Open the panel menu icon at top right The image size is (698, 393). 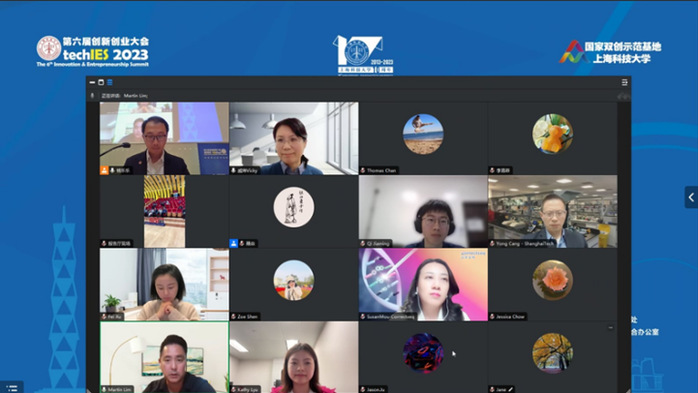pyautogui.click(x=625, y=82)
